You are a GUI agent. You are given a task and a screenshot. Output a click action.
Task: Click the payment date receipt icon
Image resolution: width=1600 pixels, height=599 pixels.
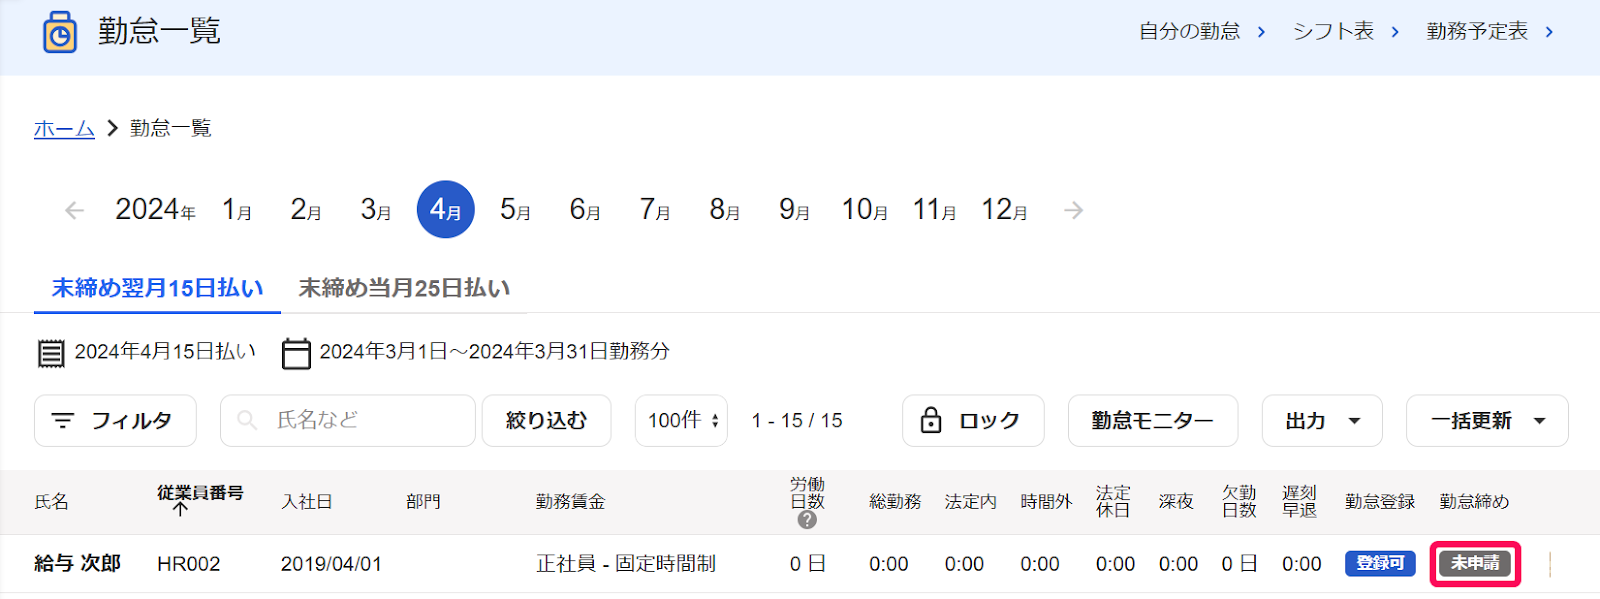click(x=51, y=353)
